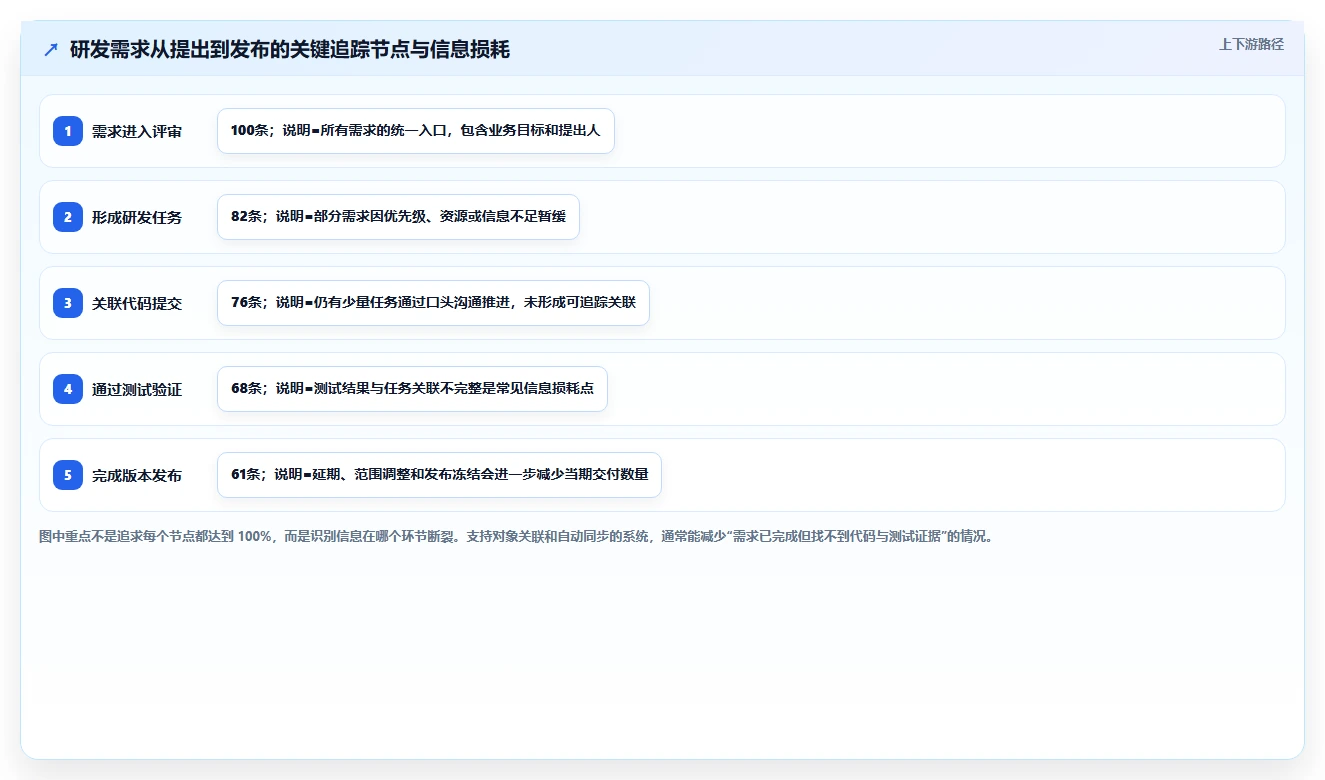The image size is (1325, 780).
Task: Click the arrow icon beside the title
Action: coord(51,50)
